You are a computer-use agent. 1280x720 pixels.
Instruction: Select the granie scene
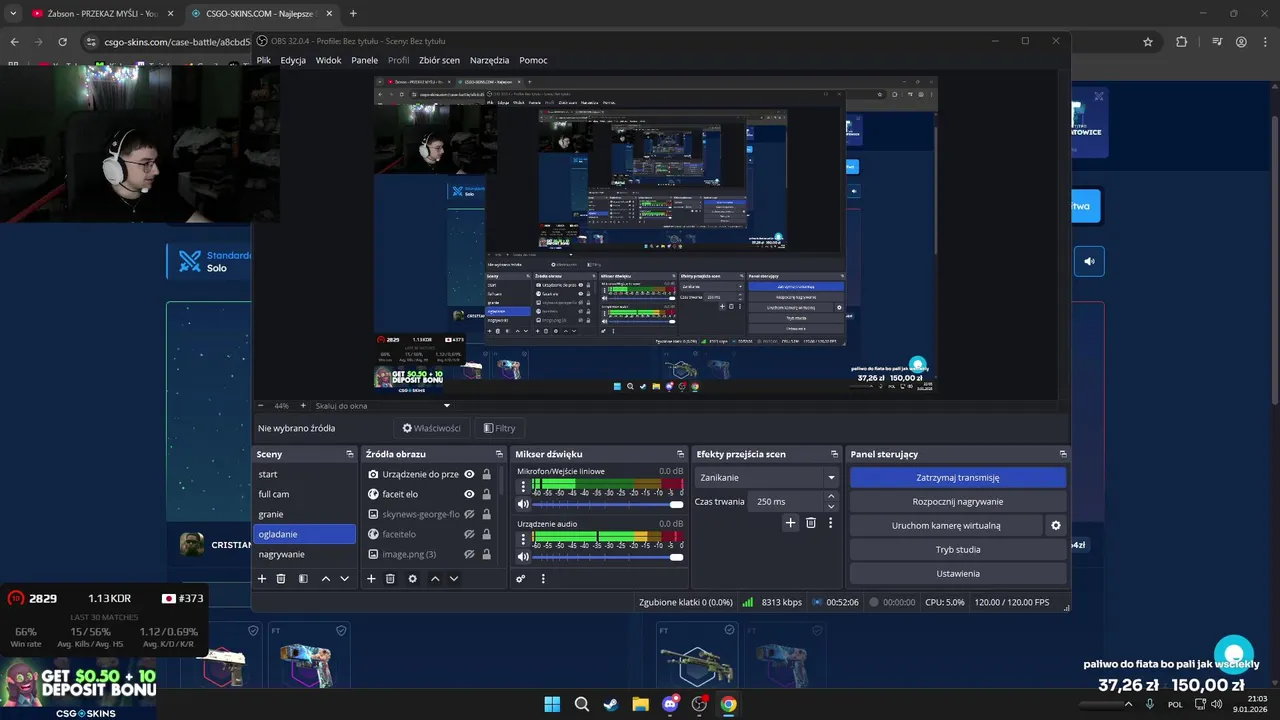click(x=305, y=514)
